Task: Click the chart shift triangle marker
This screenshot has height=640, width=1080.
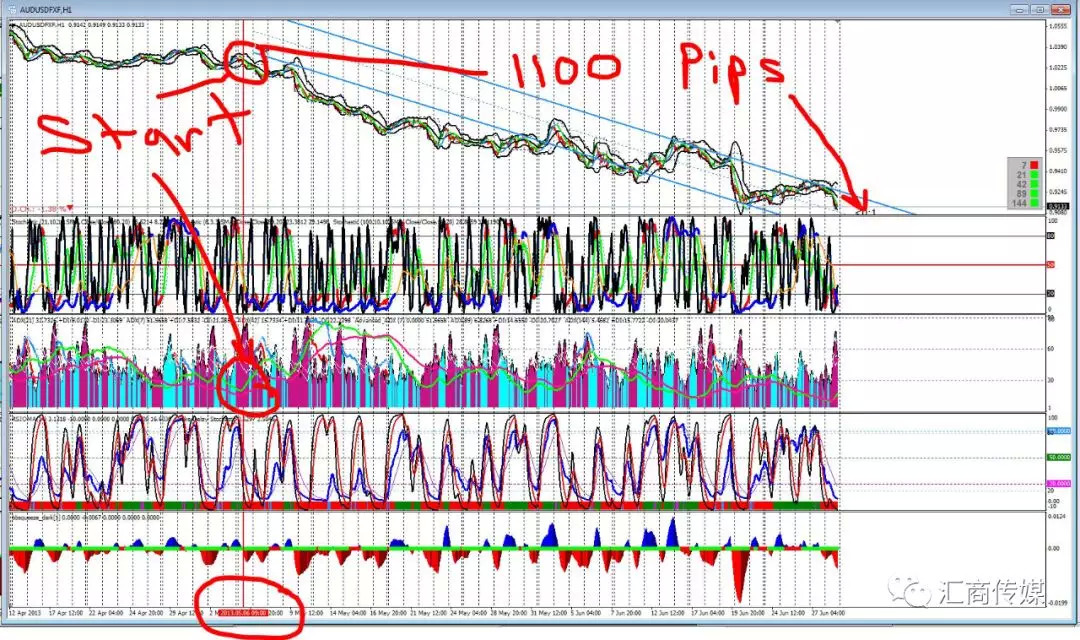Action: [x=838, y=22]
